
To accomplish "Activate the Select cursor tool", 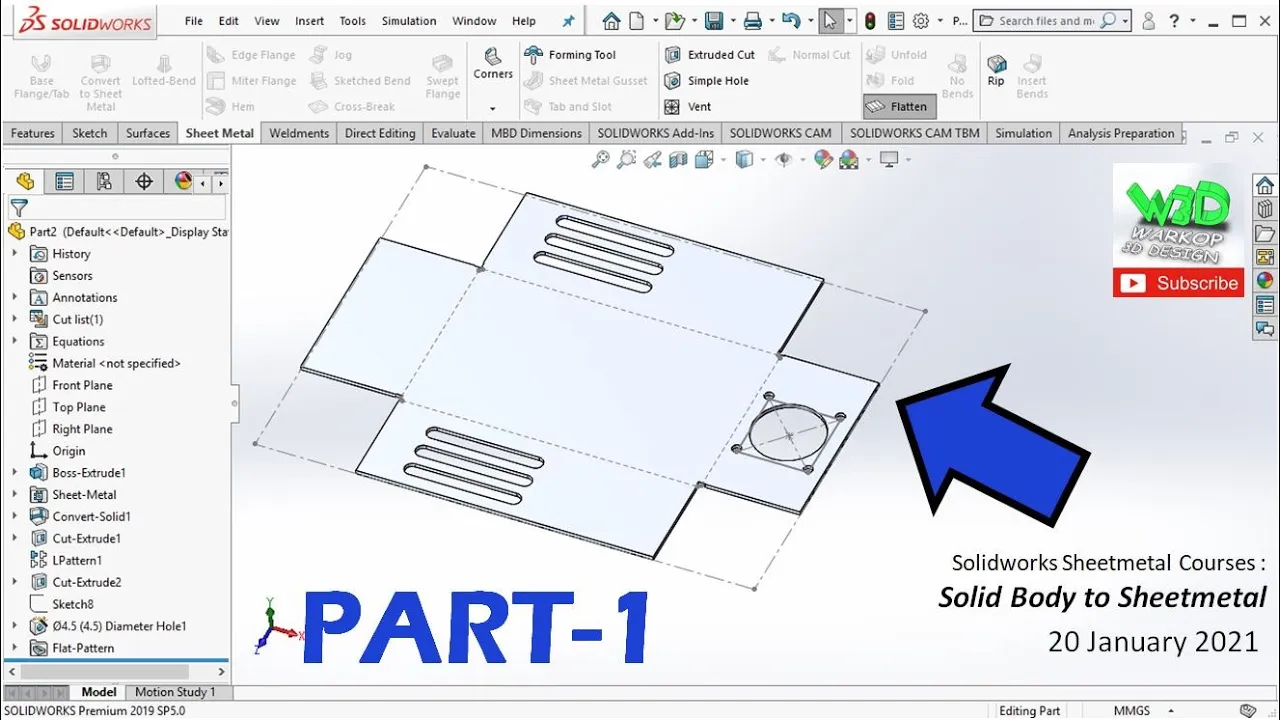I will click(830, 20).
